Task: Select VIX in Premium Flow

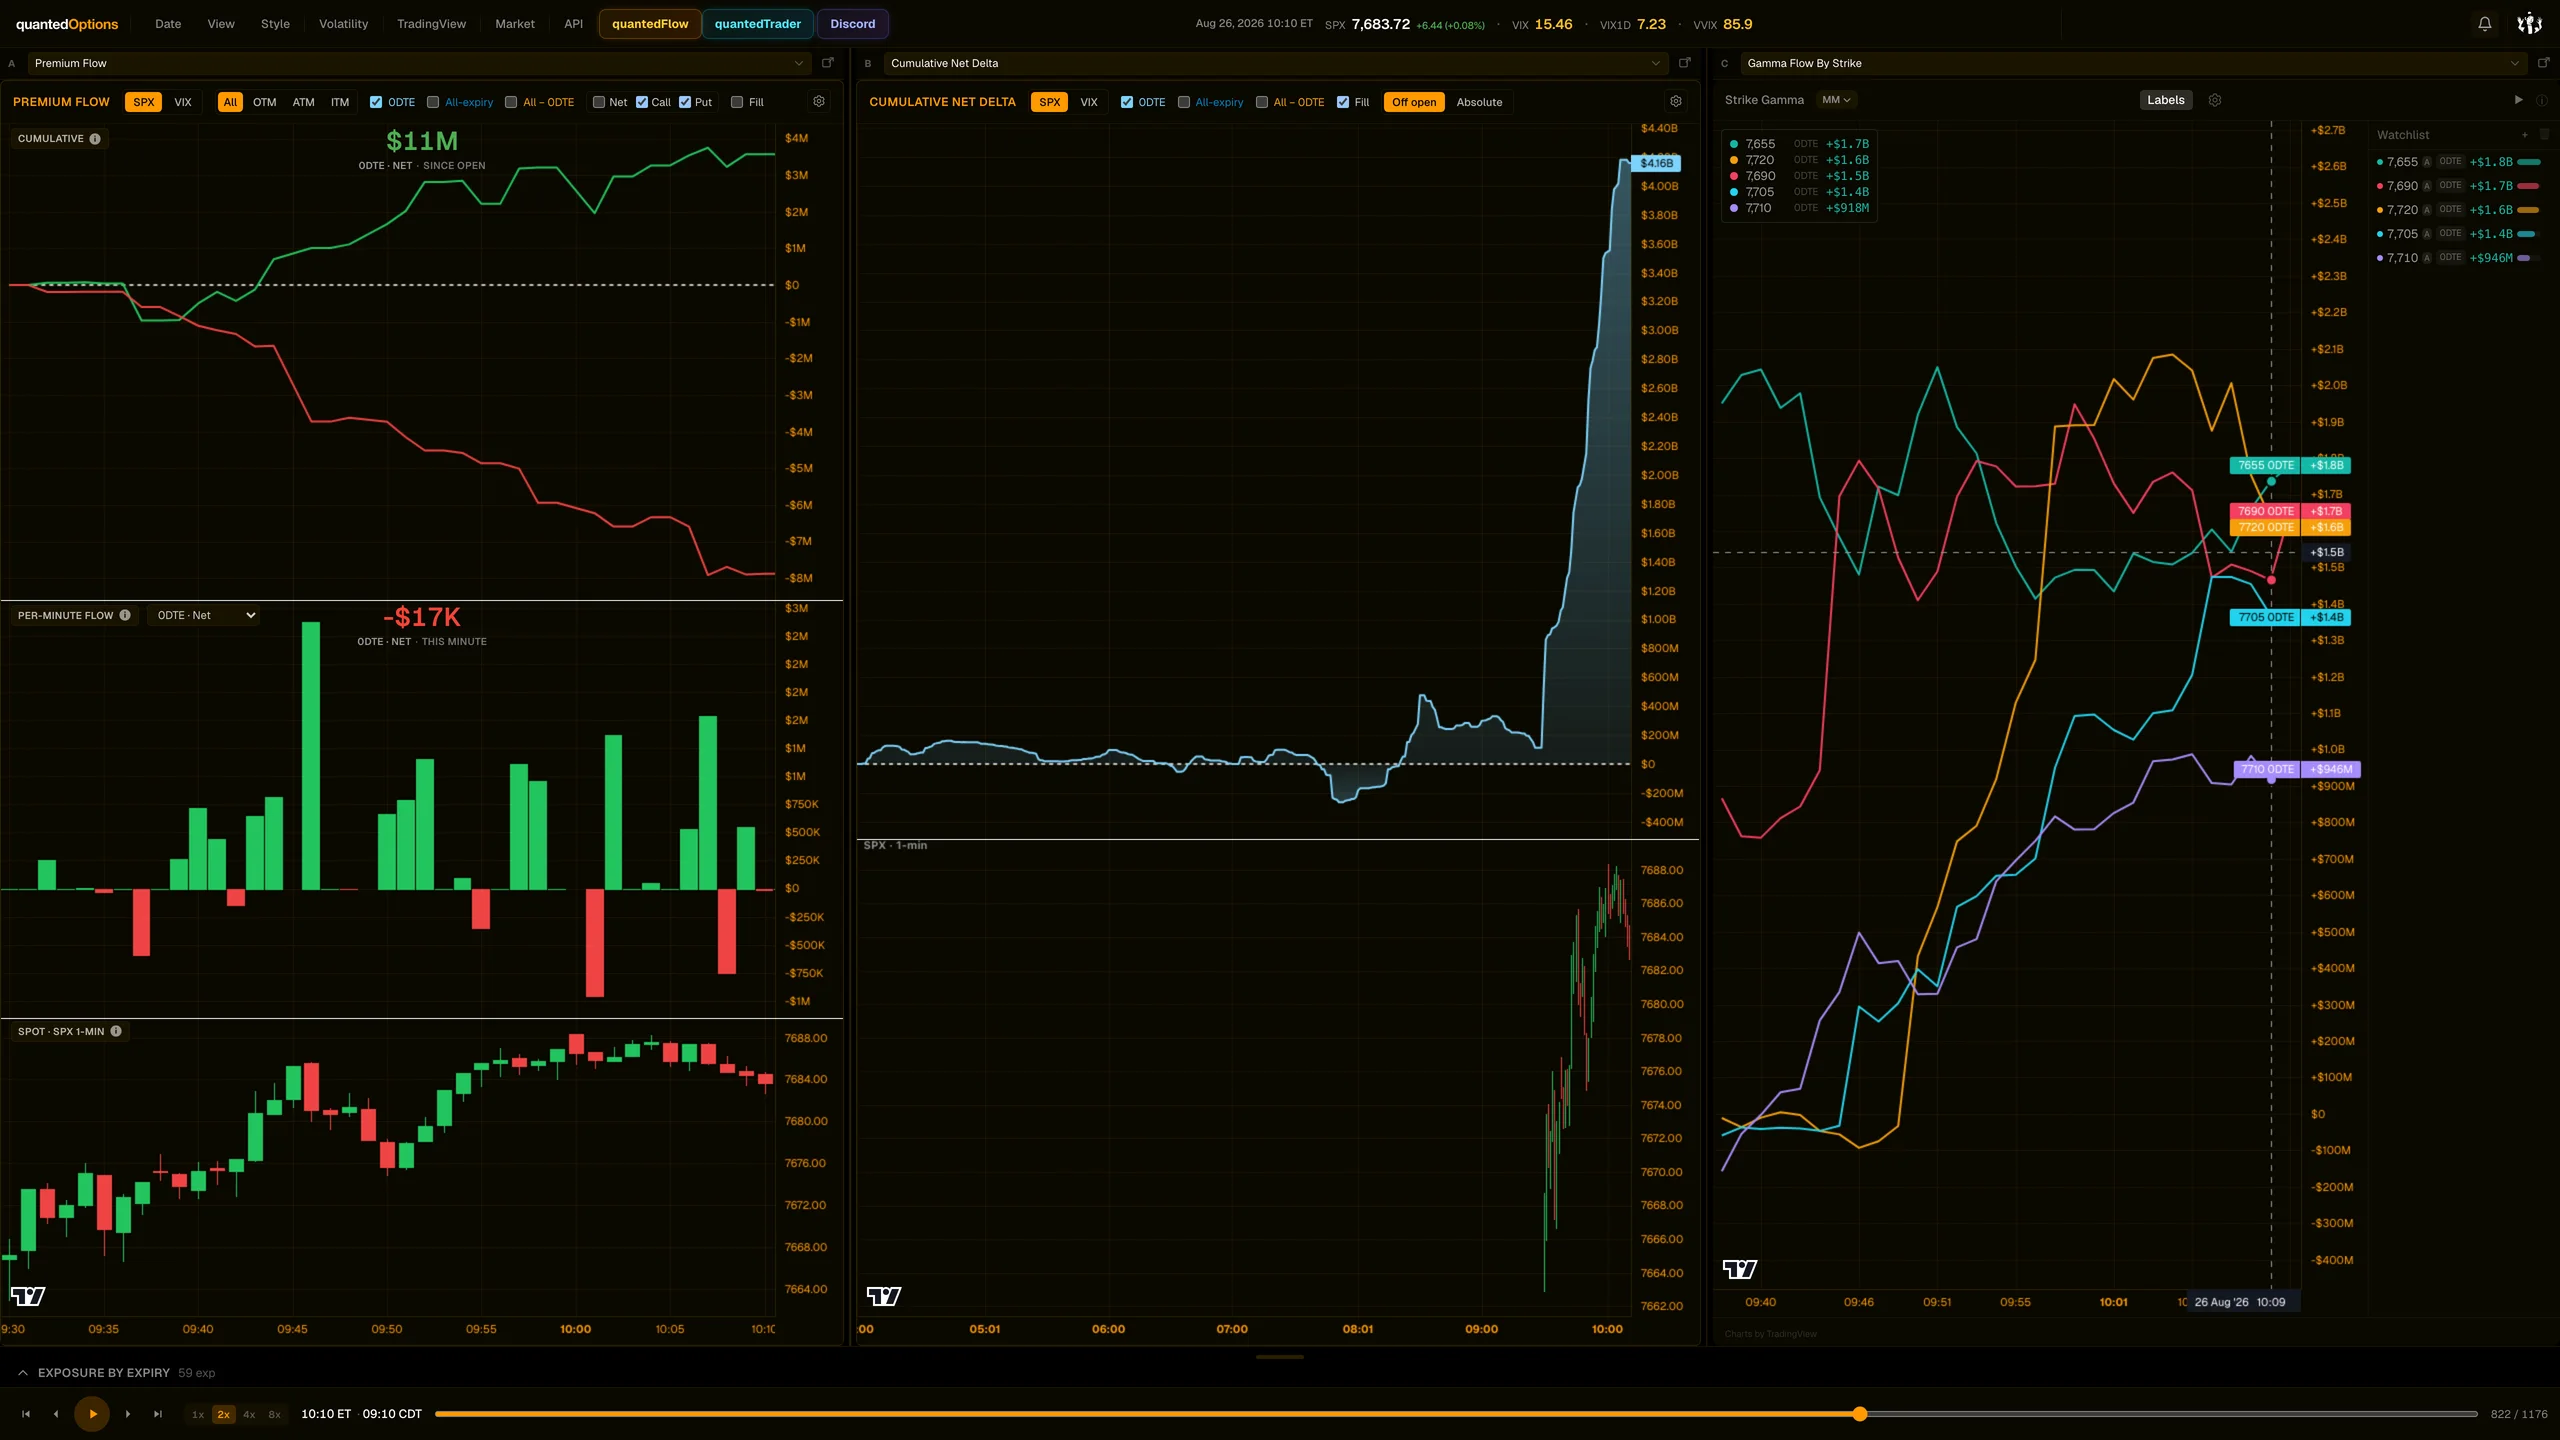Action: point(183,102)
